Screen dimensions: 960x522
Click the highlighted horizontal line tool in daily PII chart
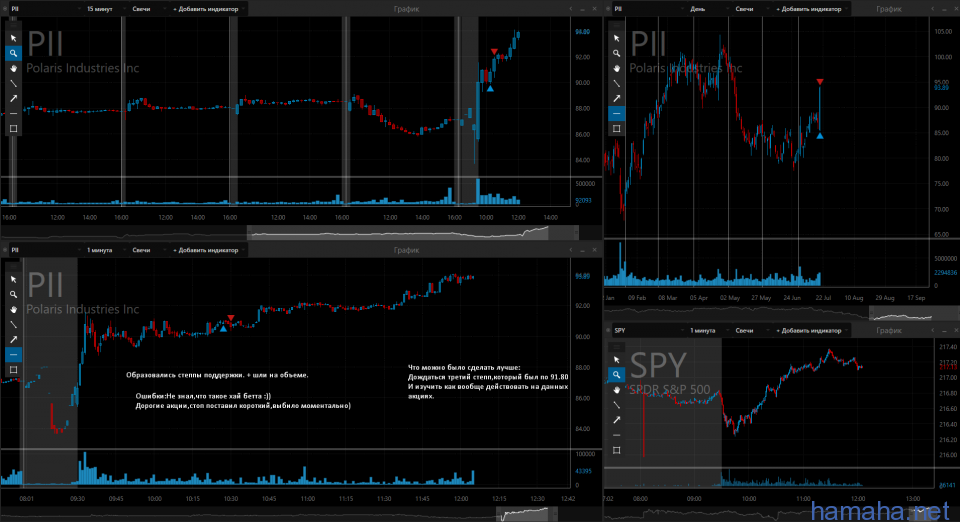[x=617, y=113]
